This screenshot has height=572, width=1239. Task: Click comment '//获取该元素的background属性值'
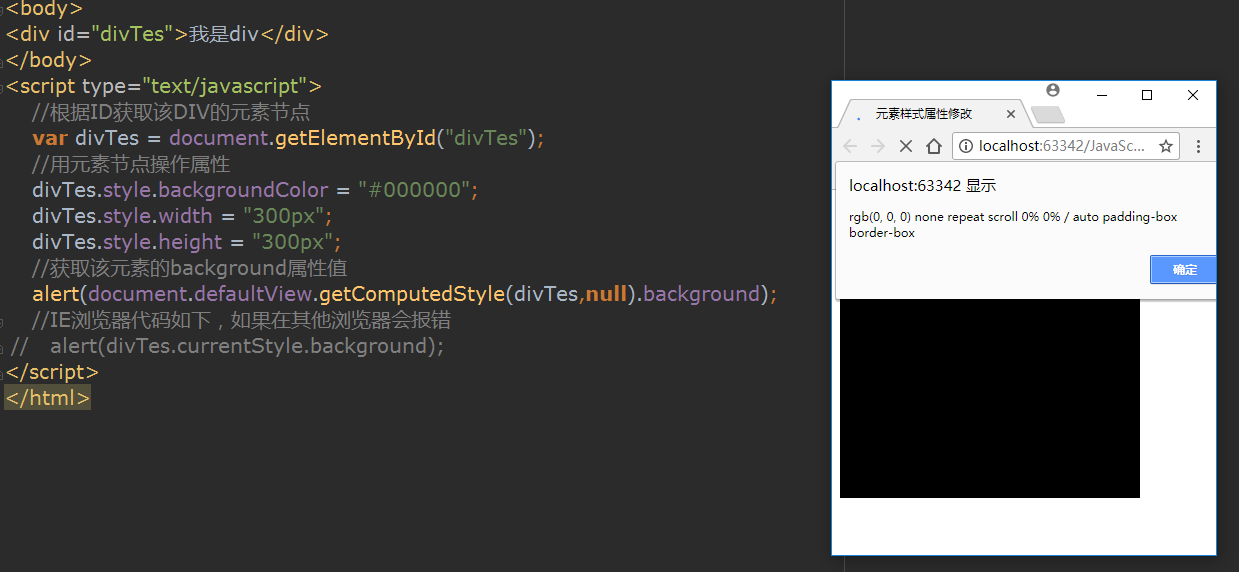[189, 268]
